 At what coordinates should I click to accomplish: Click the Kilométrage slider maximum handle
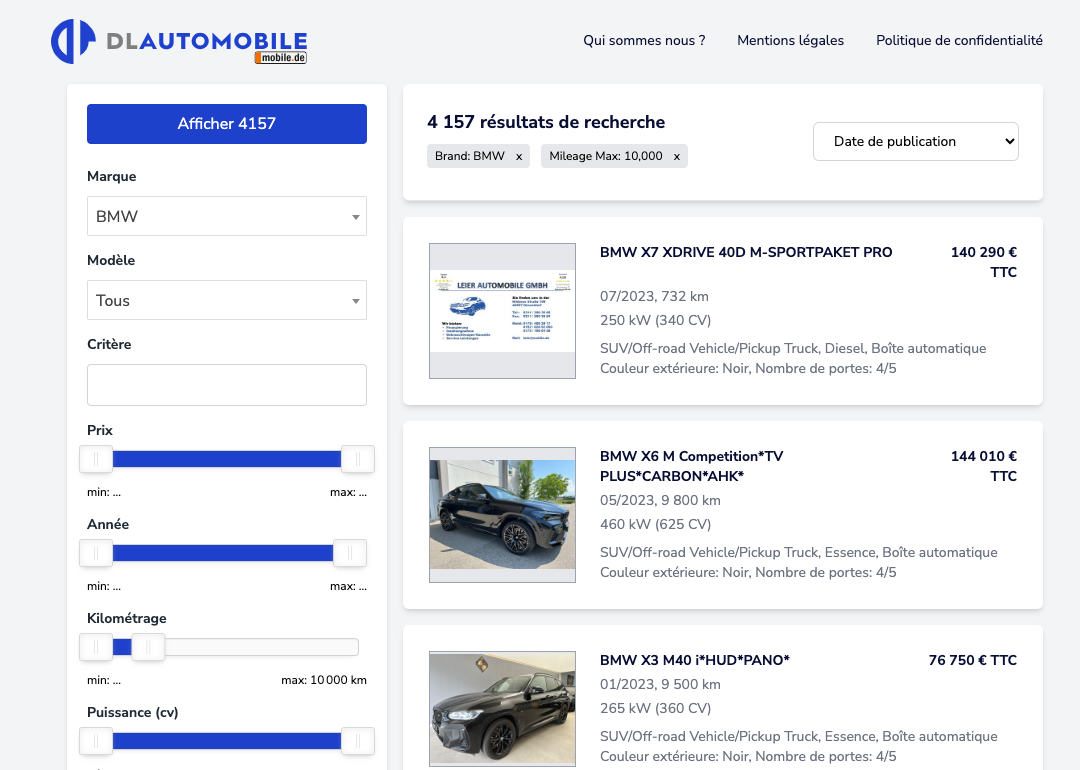148,647
